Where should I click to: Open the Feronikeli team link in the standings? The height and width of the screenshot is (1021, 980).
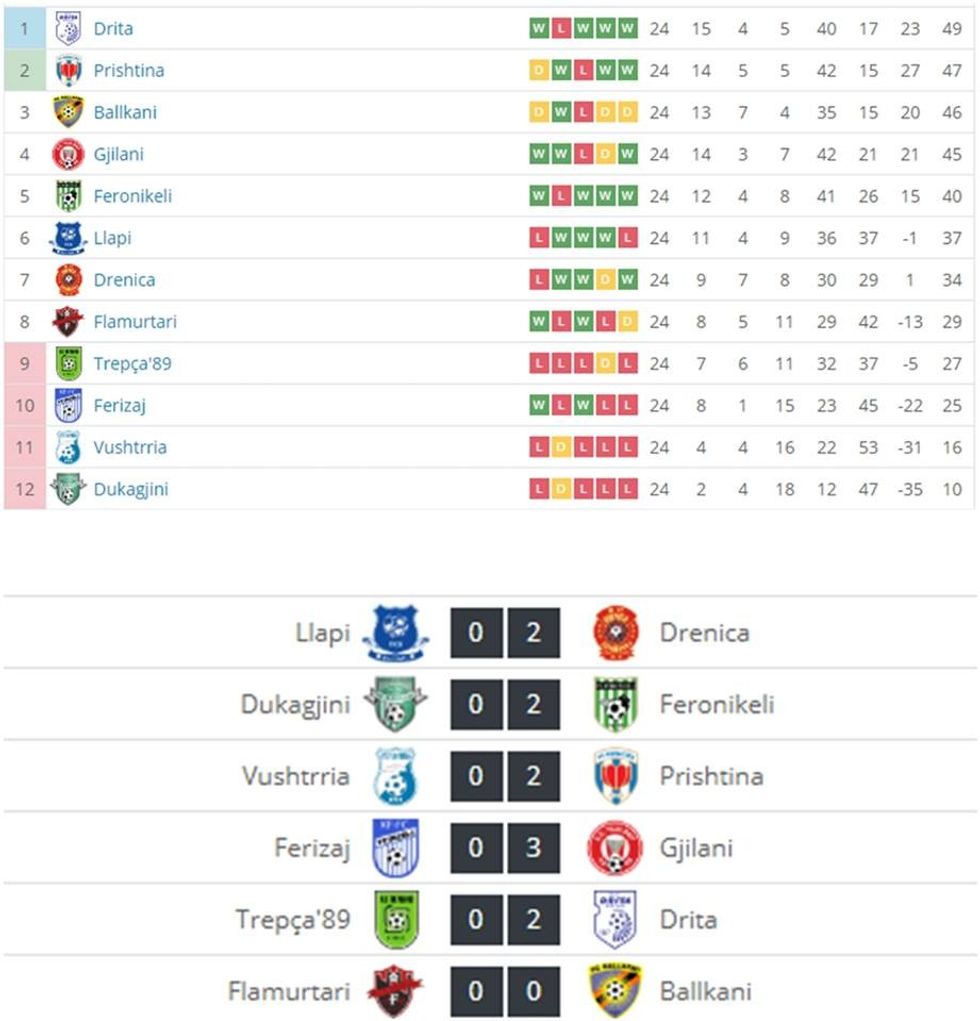pyautogui.click(x=133, y=196)
